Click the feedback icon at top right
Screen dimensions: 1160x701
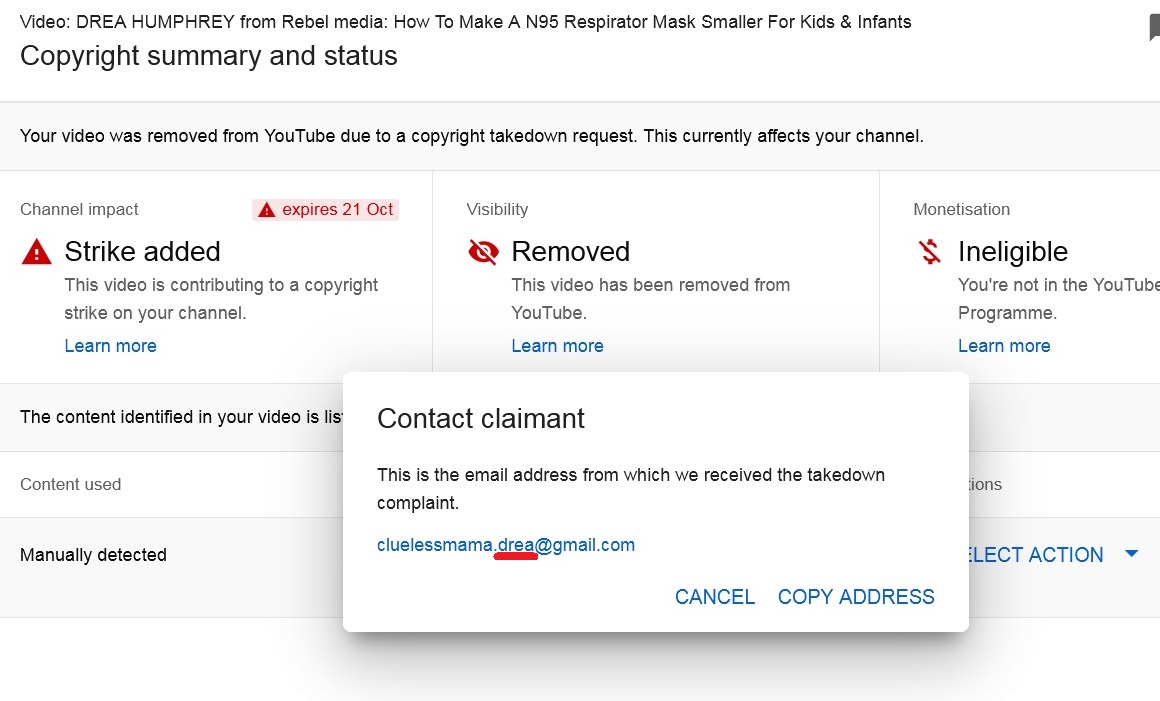click(1154, 28)
